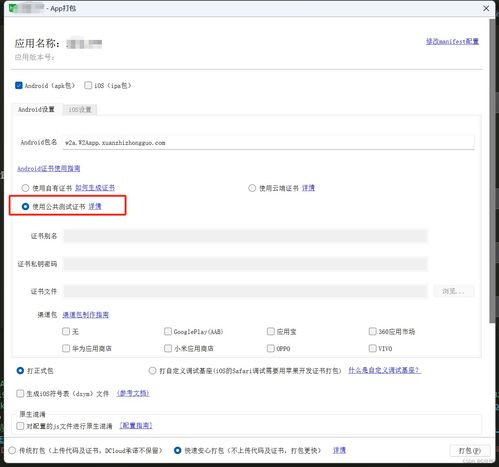The height and width of the screenshot is (467, 499).
Task: Open the 如何生成证书 link
Action: 95,188
